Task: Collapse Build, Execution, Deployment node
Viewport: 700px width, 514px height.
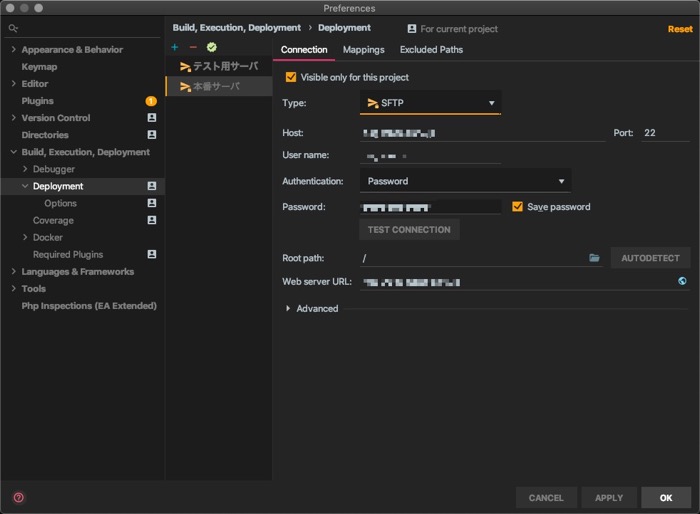Action: point(13,152)
